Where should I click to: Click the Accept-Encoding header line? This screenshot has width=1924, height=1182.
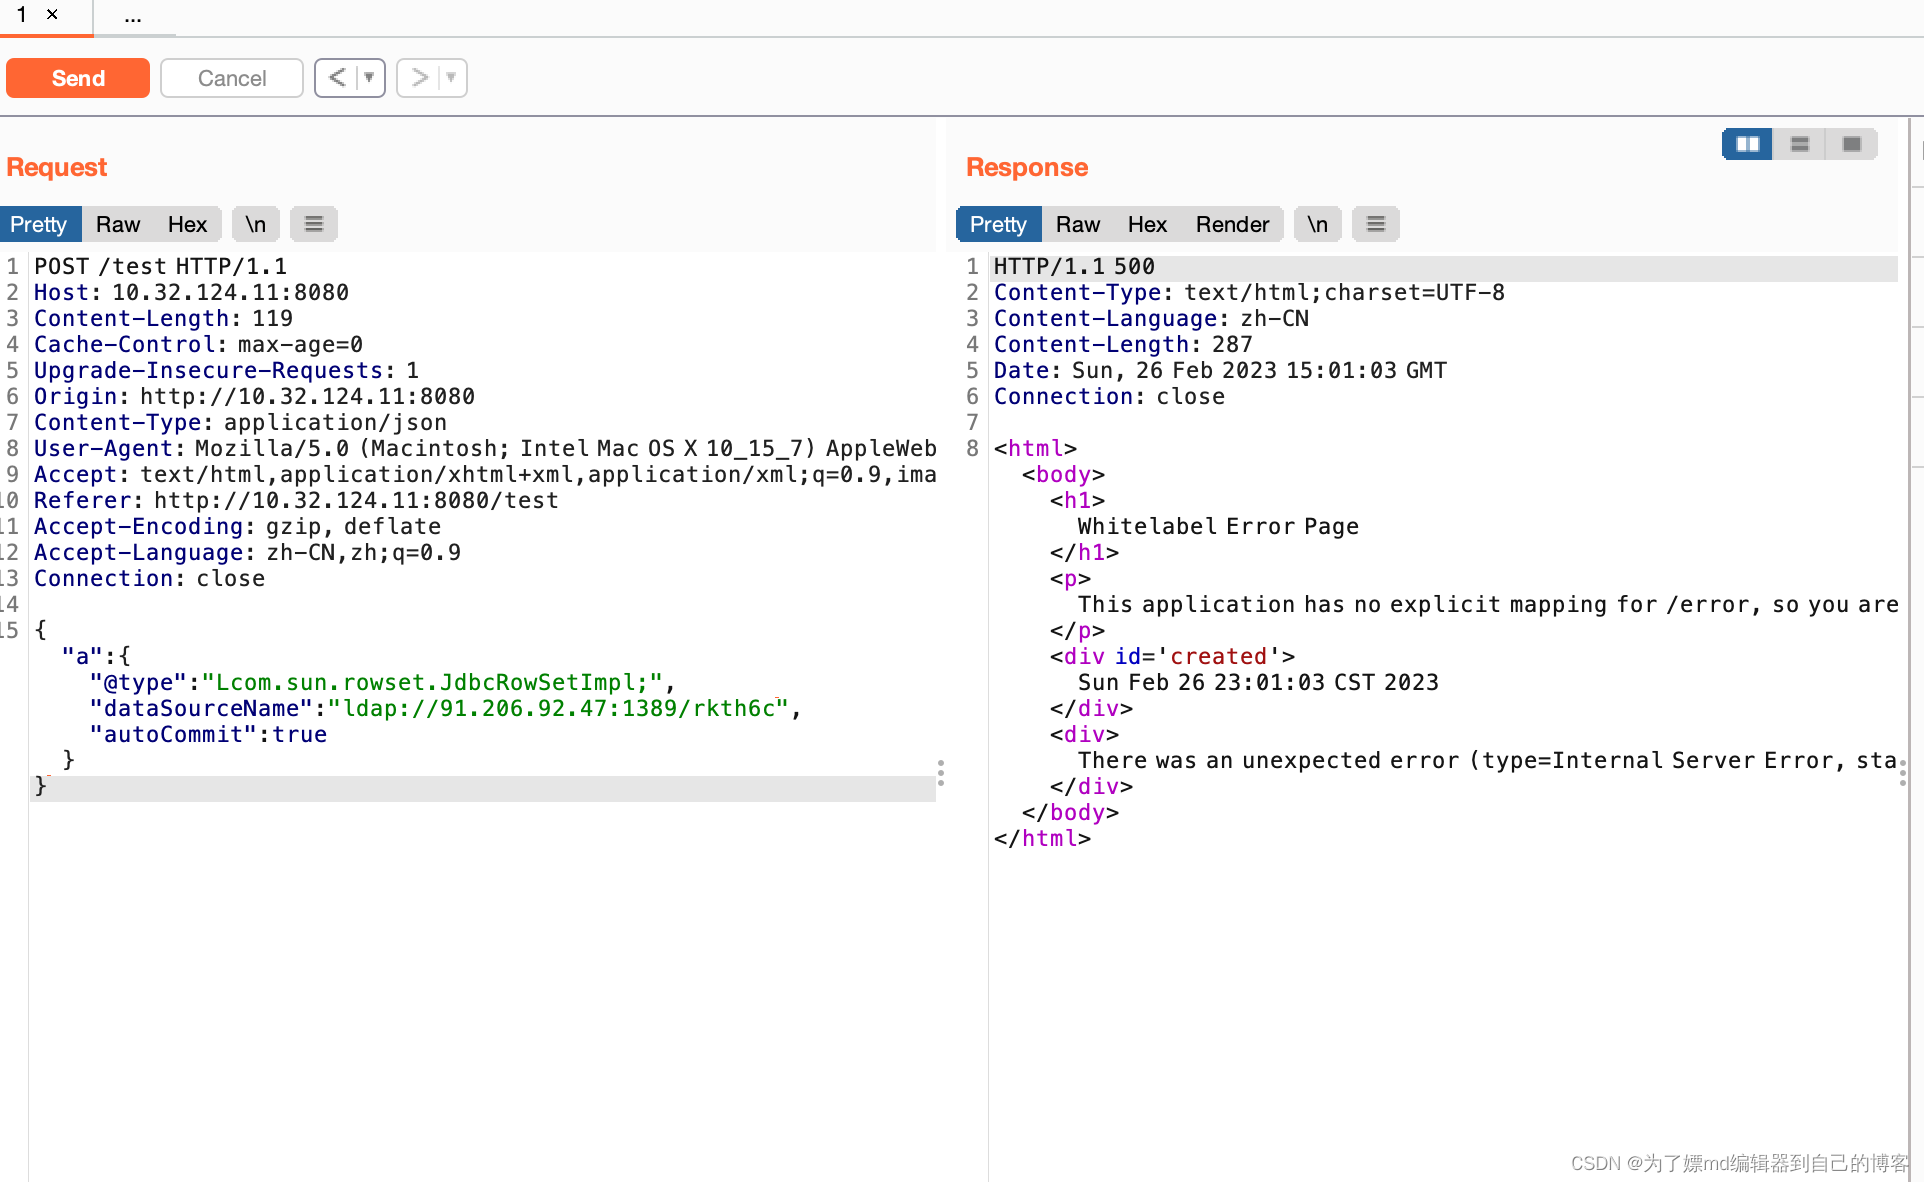point(237,526)
